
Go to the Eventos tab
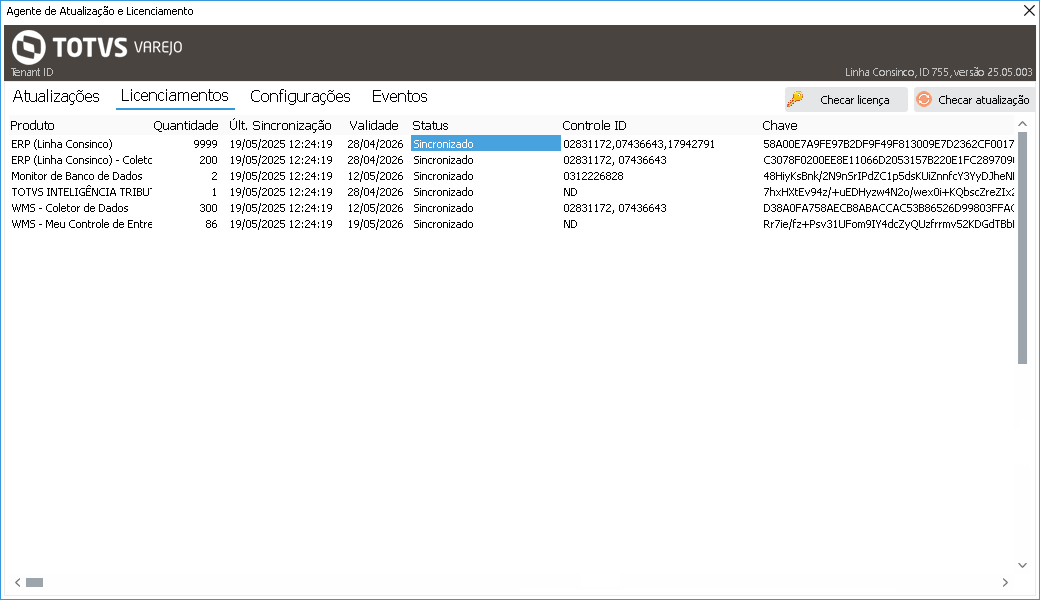[399, 96]
